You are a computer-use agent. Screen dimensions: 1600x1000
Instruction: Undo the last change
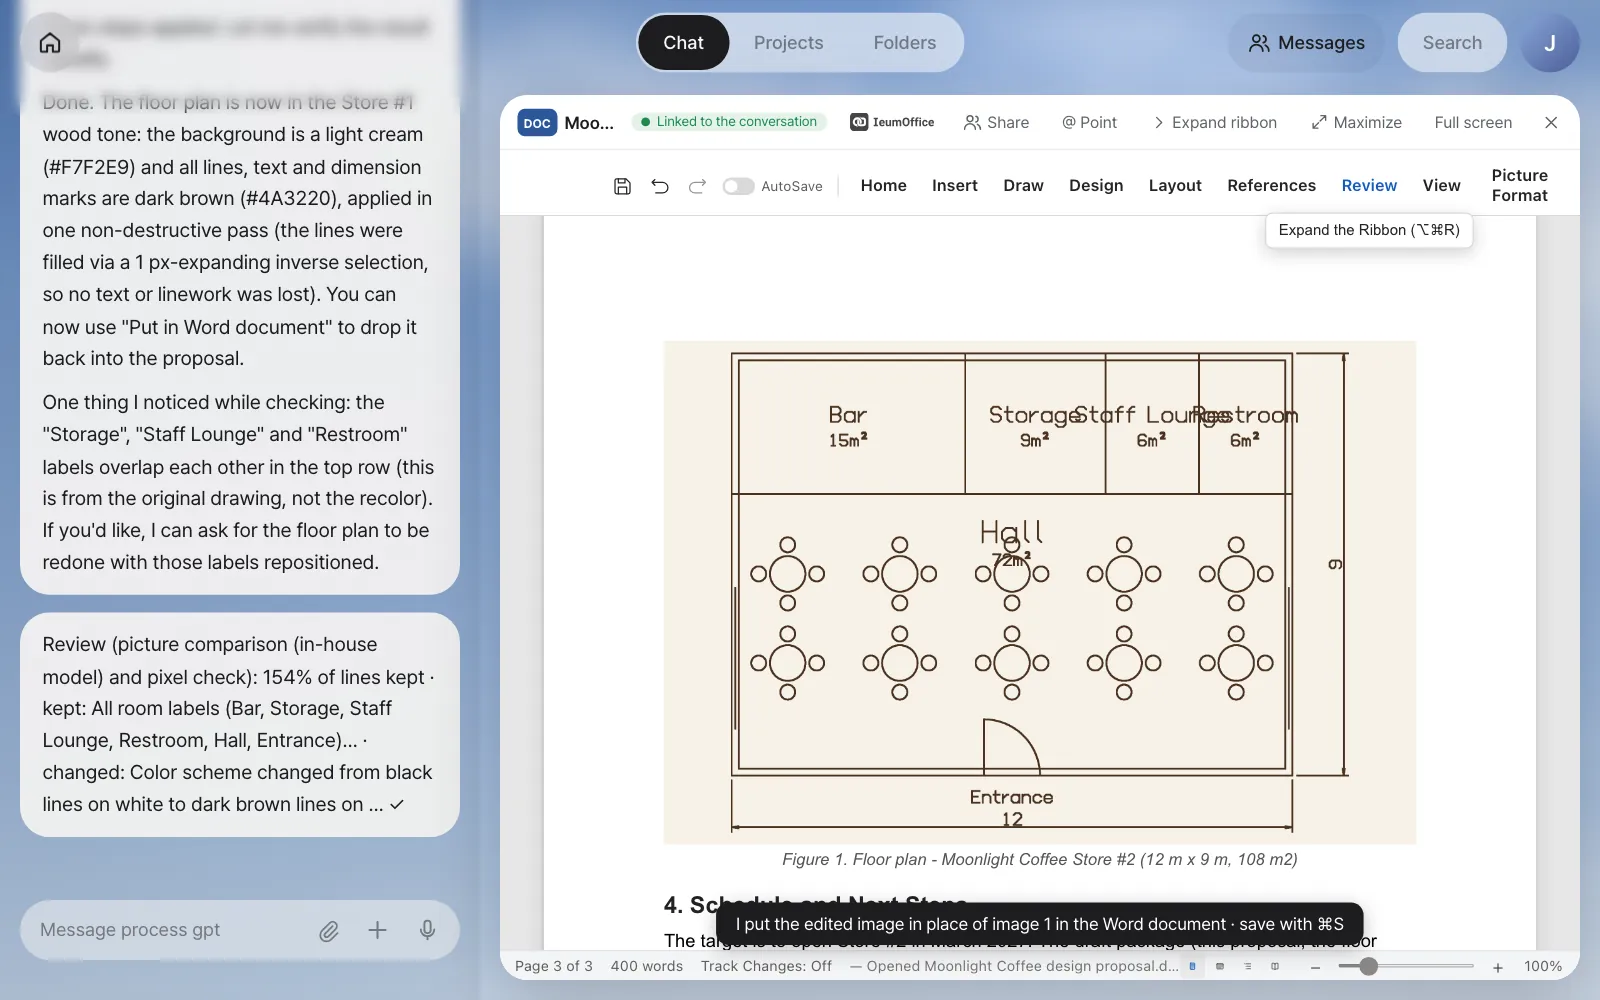click(660, 186)
